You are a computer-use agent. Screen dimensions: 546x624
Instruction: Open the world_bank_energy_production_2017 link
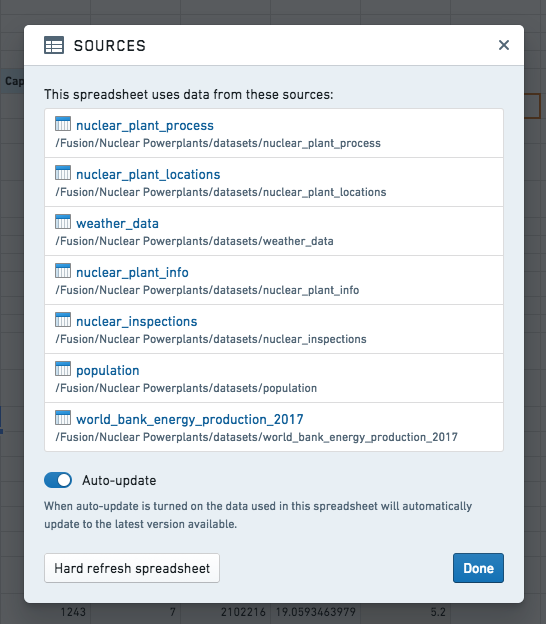[190, 420]
